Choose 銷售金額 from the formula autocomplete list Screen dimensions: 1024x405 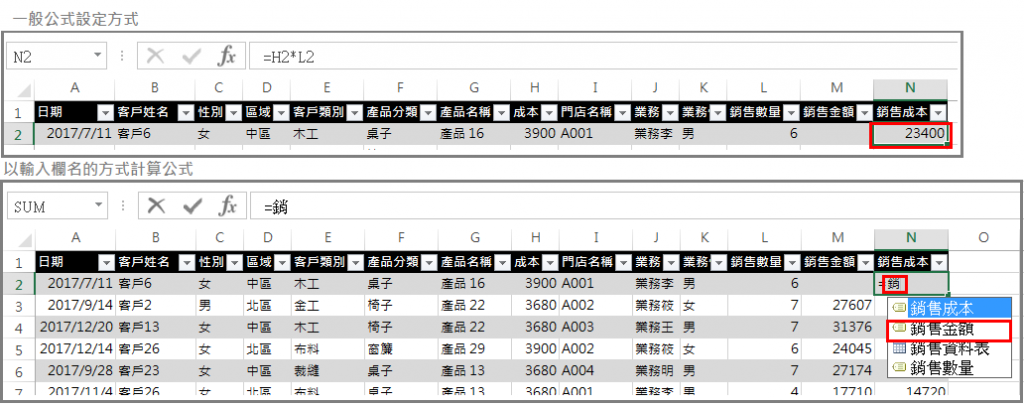click(949, 329)
